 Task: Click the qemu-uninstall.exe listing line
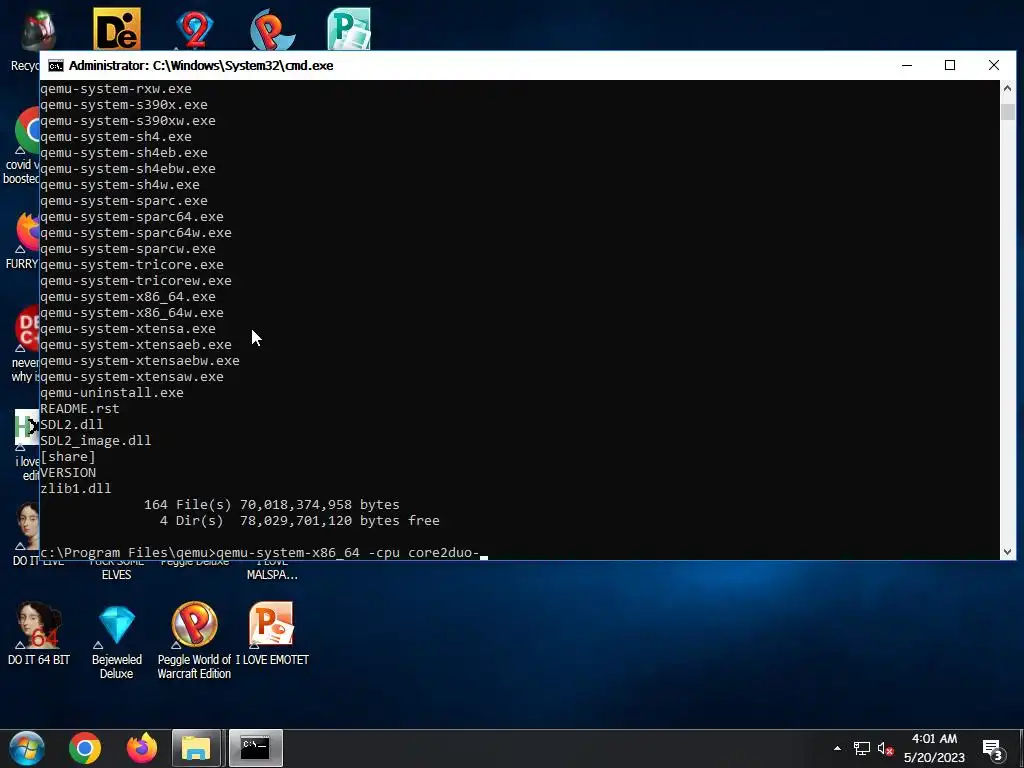tap(112, 392)
